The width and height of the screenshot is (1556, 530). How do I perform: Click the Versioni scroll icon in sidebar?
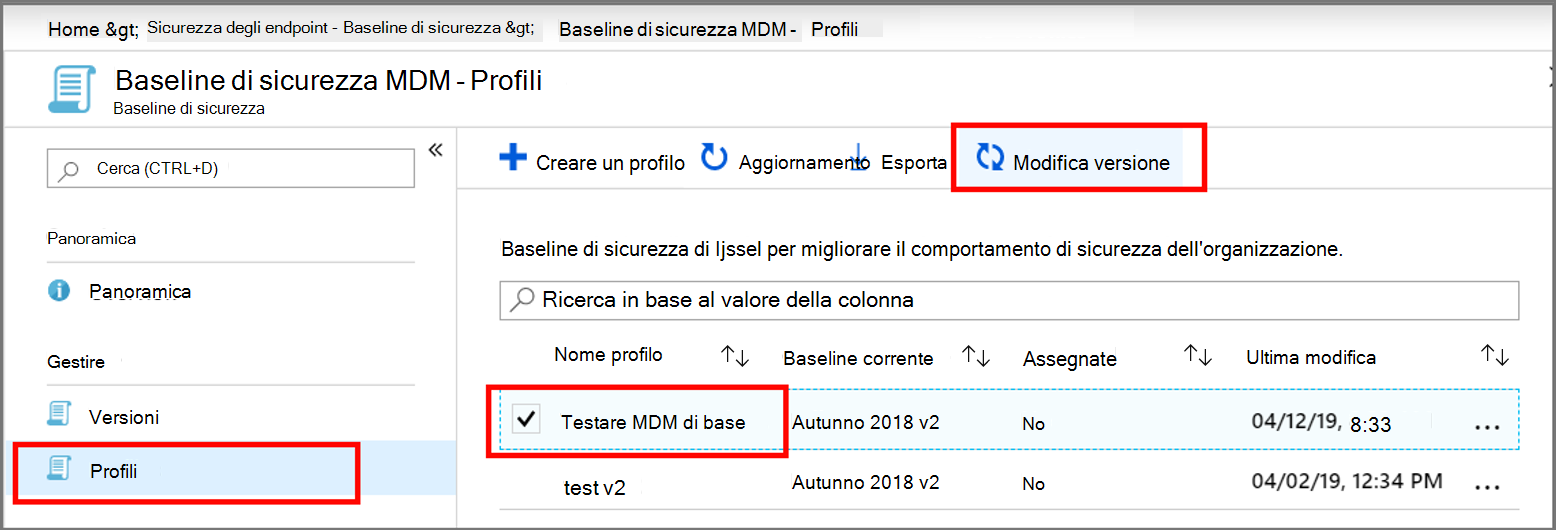coord(59,415)
